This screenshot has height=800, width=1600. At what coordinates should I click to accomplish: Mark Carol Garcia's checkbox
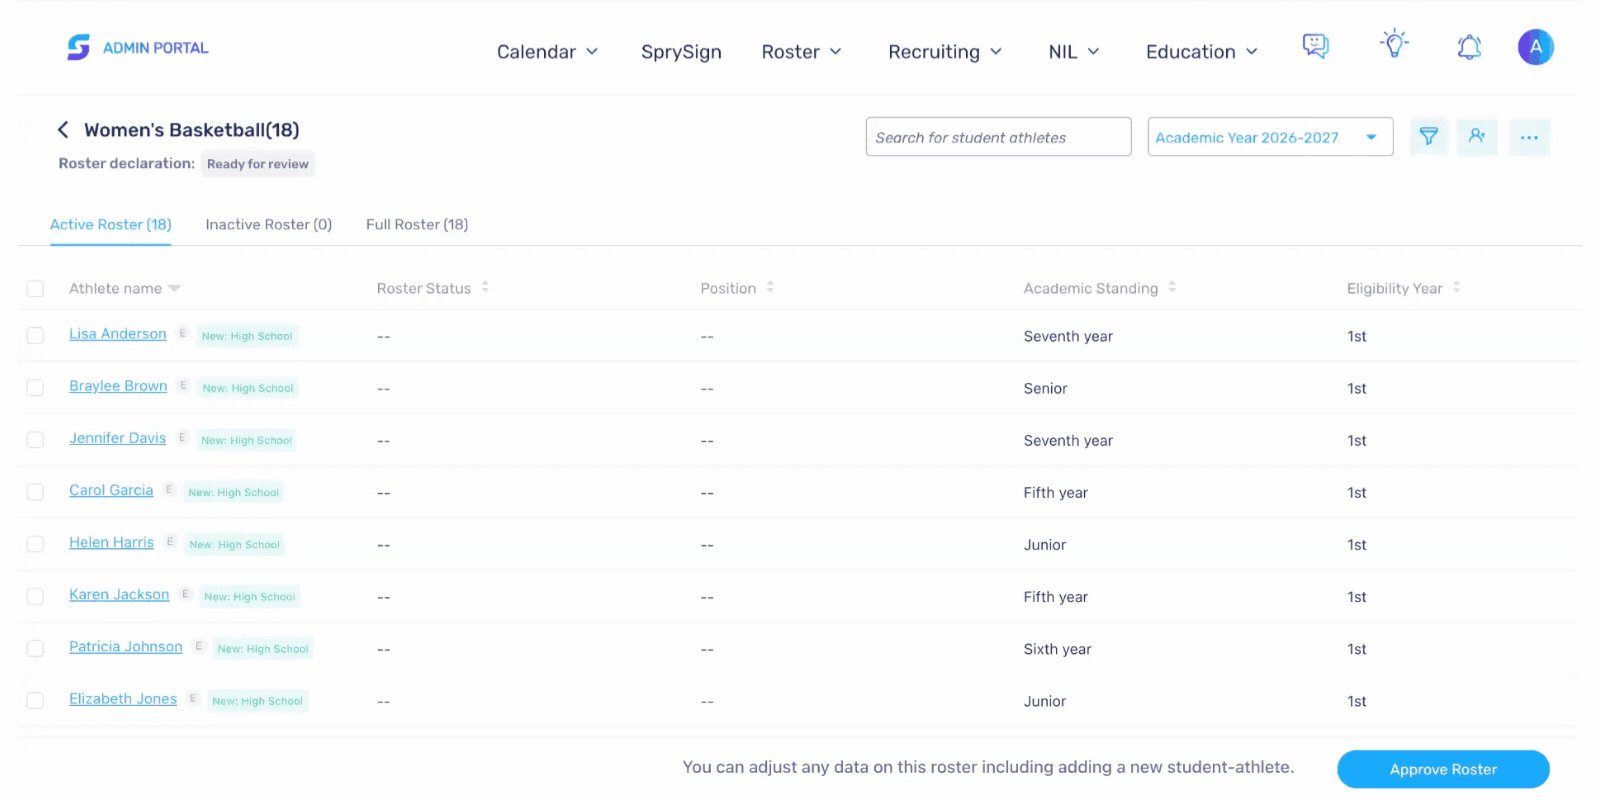click(x=35, y=492)
